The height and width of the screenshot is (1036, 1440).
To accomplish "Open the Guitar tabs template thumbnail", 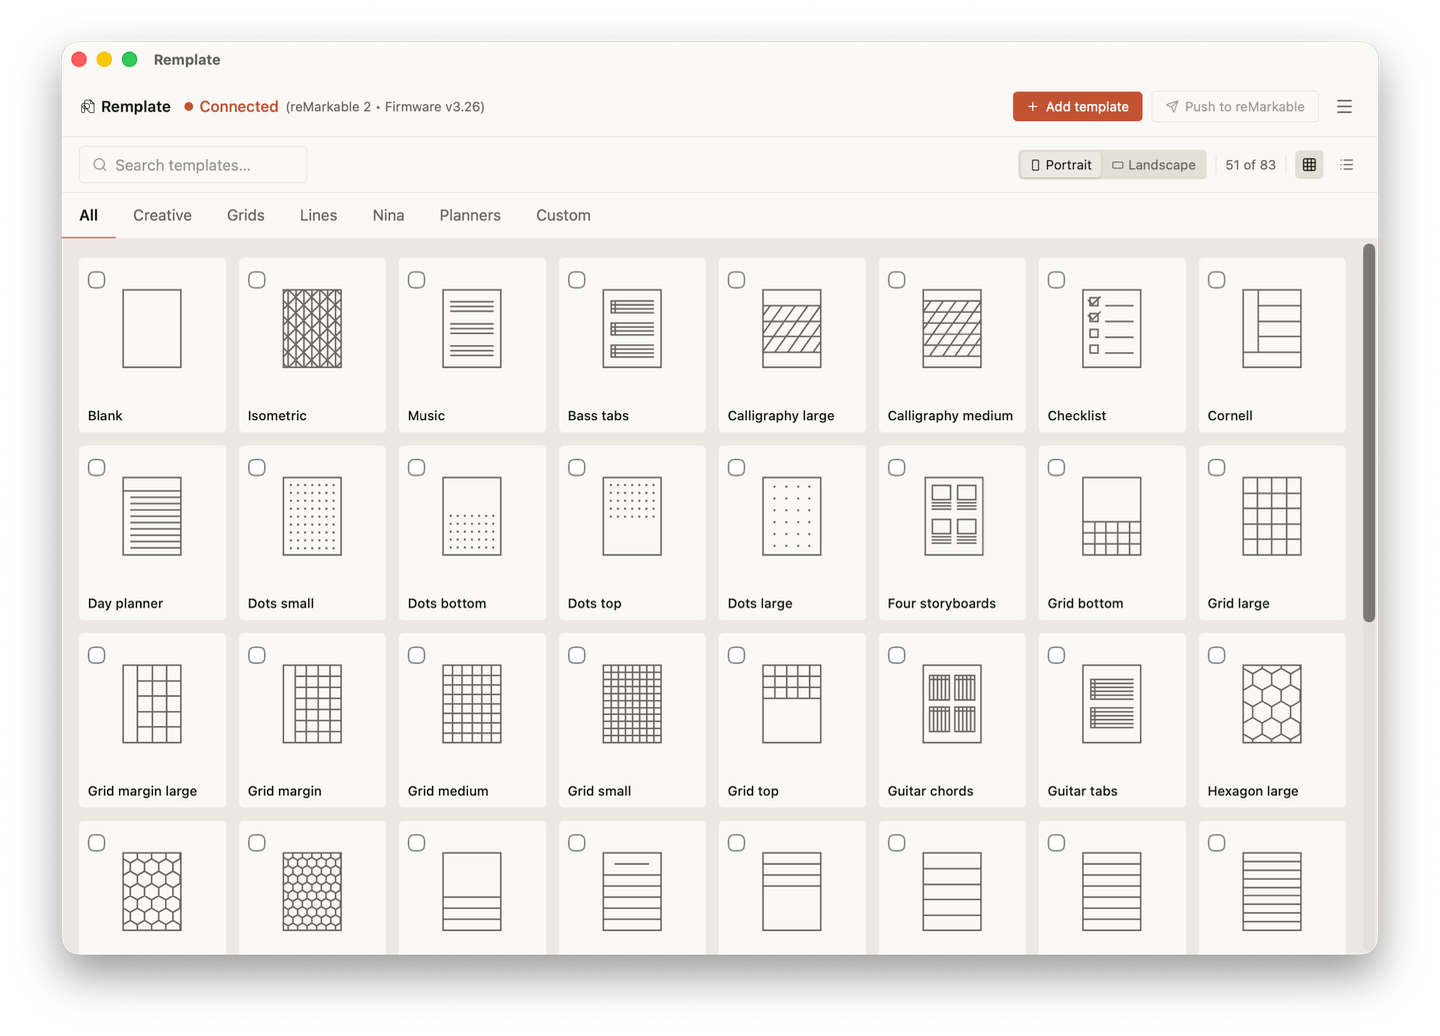I will pyautogui.click(x=1112, y=704).
